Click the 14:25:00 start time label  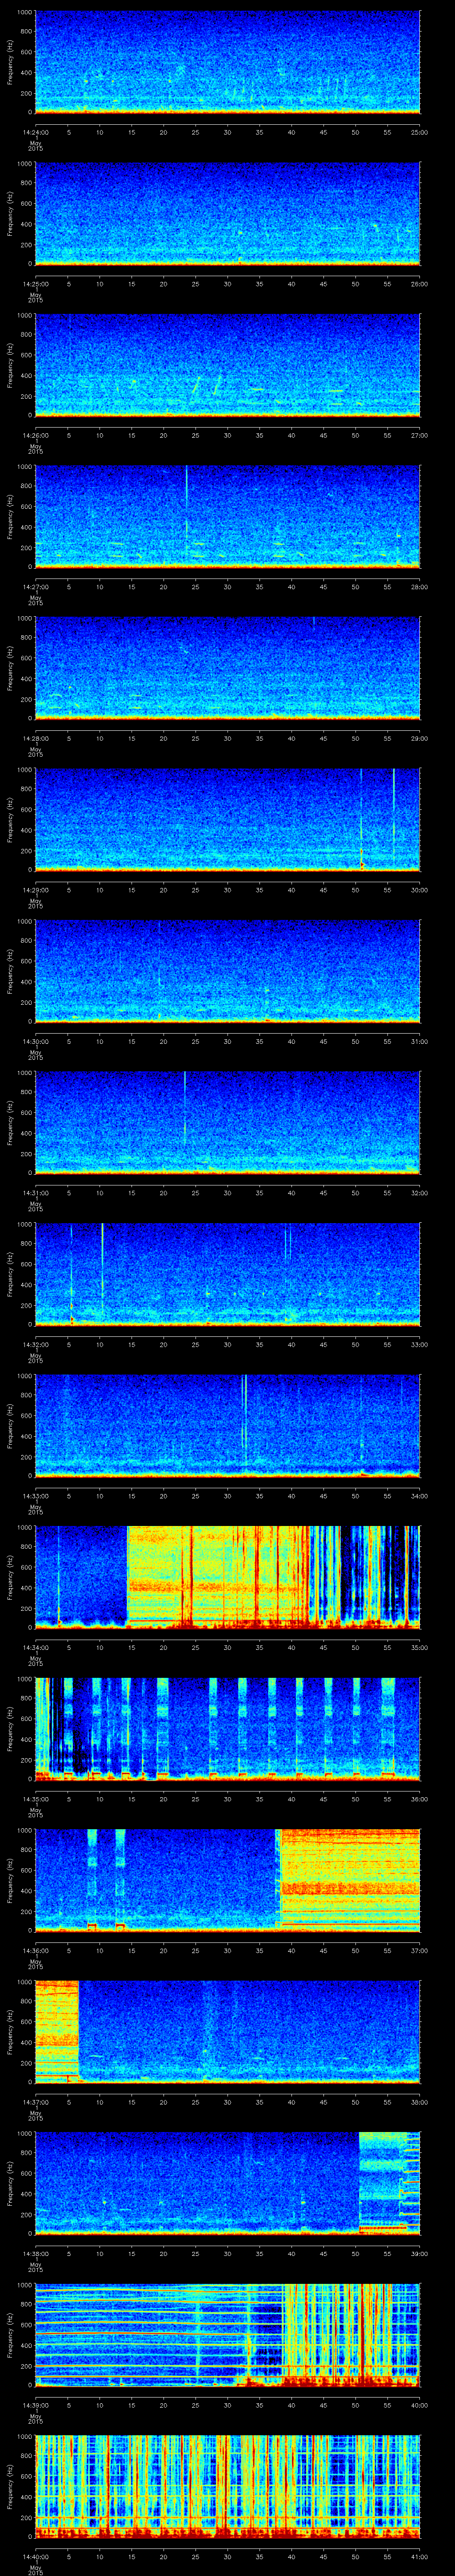[35, 284]
